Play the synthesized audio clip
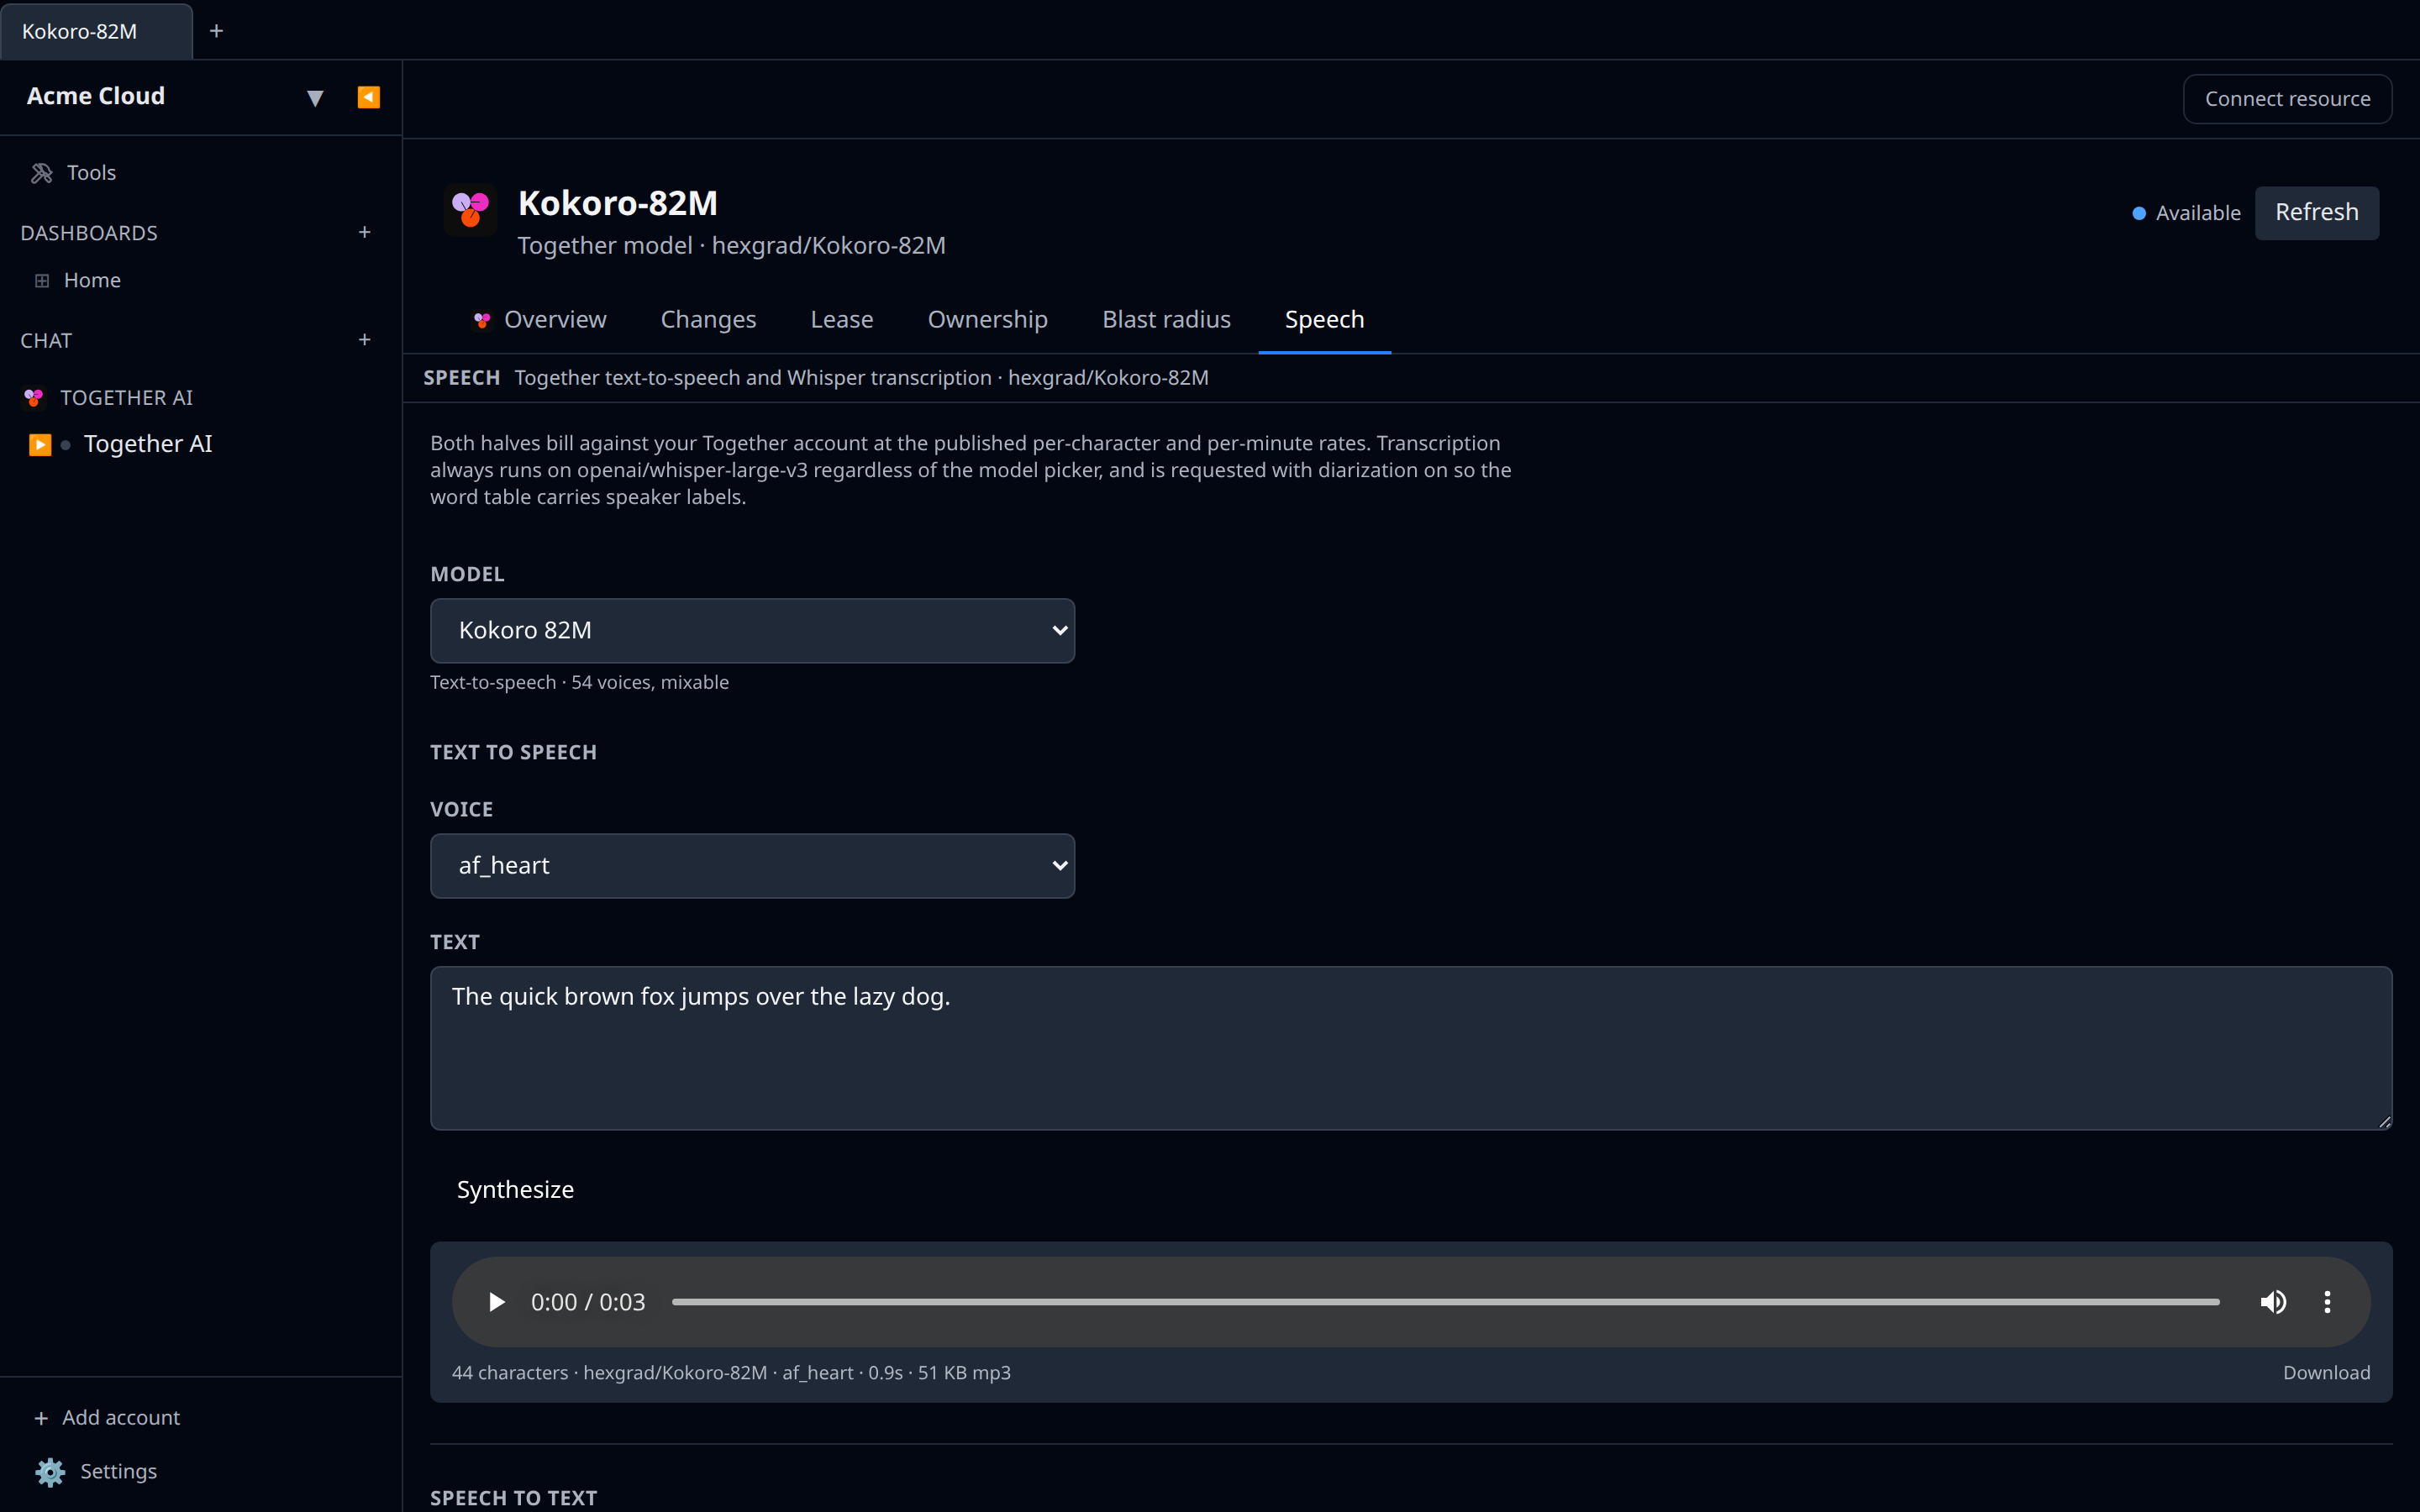This screenshot has width=2420, height=1512. click(x=496, y=1302)
